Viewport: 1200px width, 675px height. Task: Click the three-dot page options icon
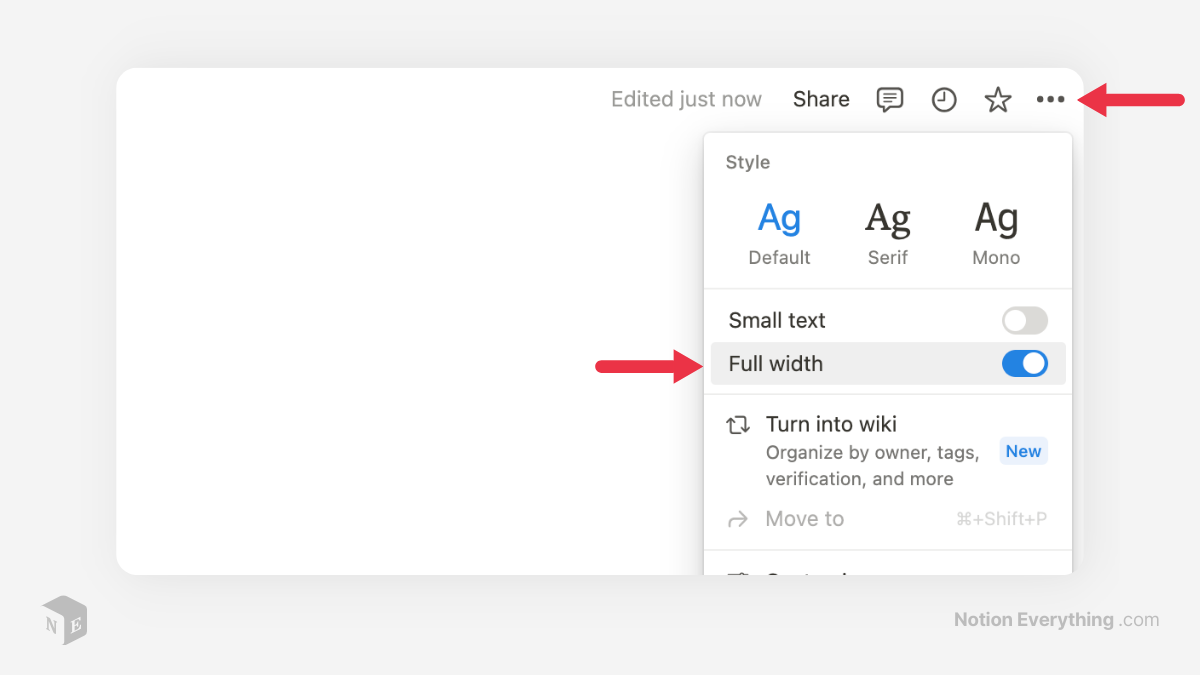[x=1050, y=100]
